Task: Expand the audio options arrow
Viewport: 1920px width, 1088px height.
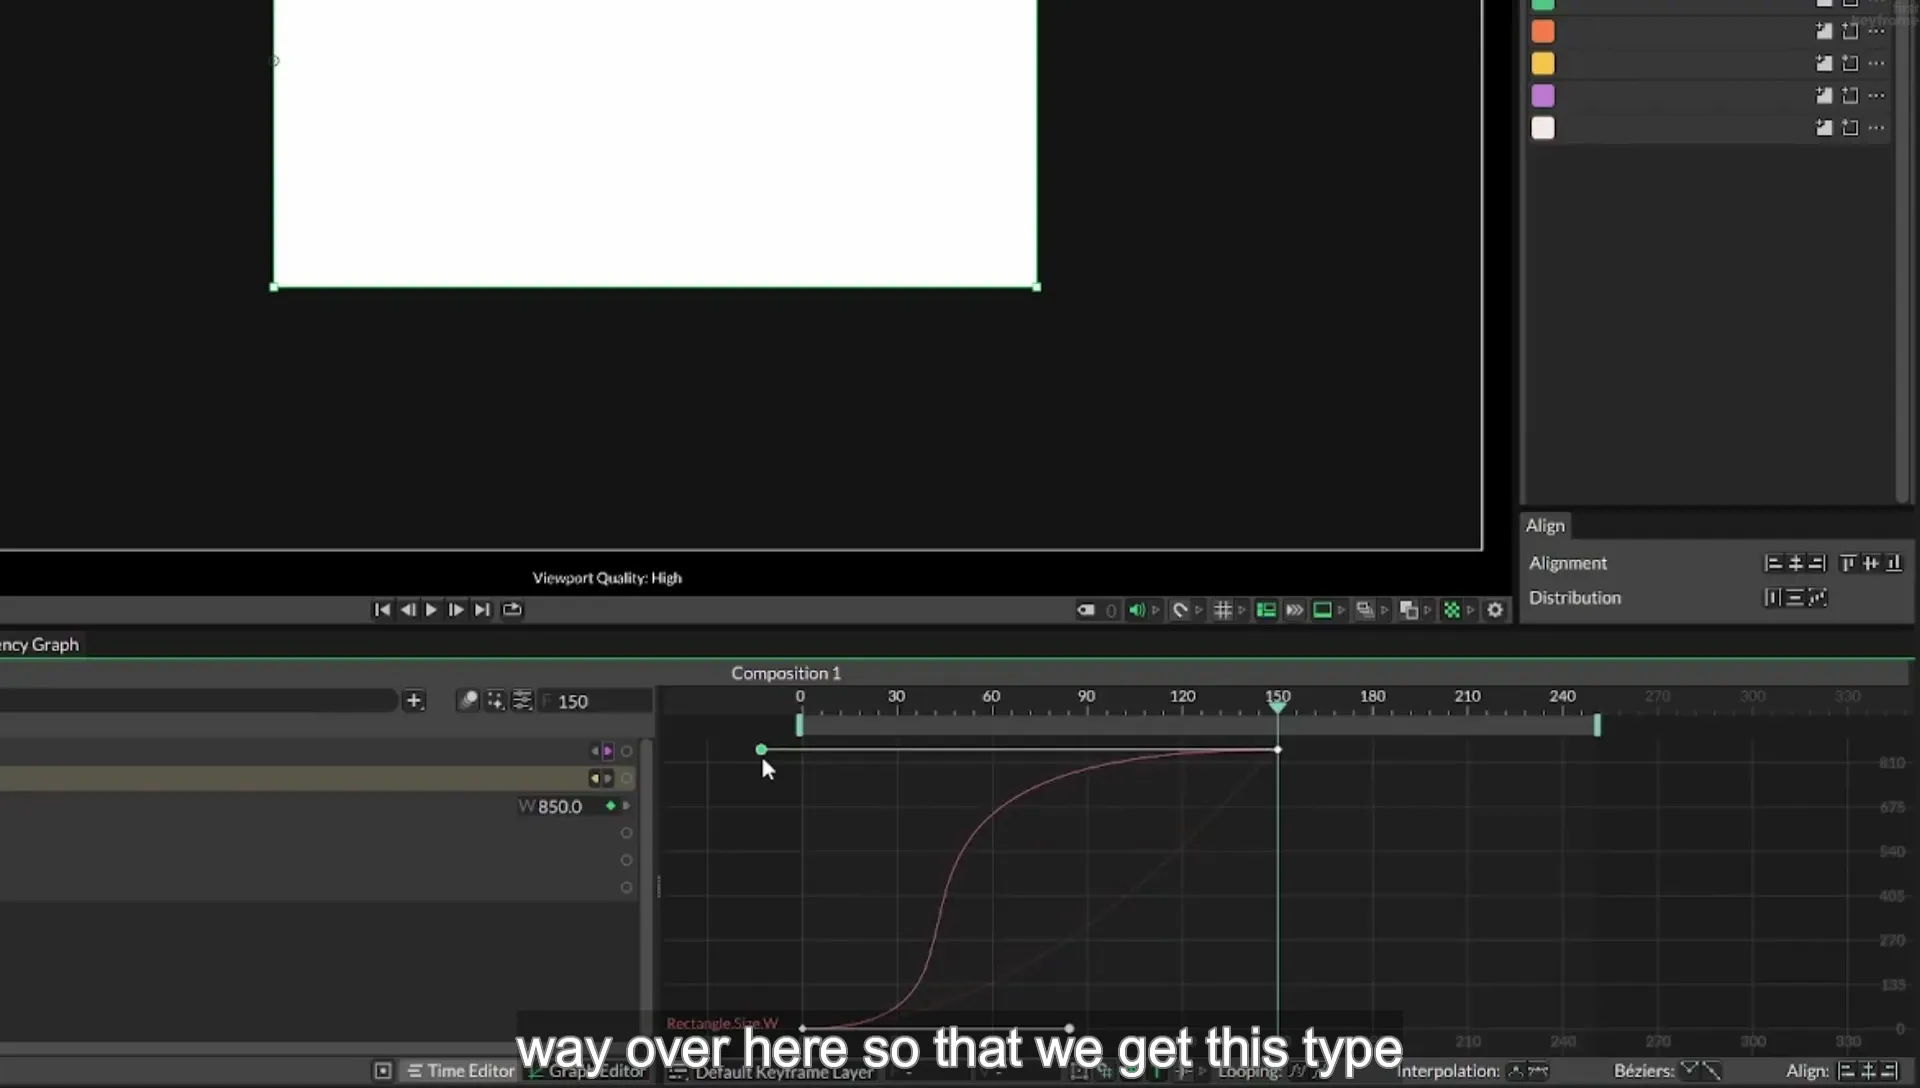Action: click(1156, 610)
